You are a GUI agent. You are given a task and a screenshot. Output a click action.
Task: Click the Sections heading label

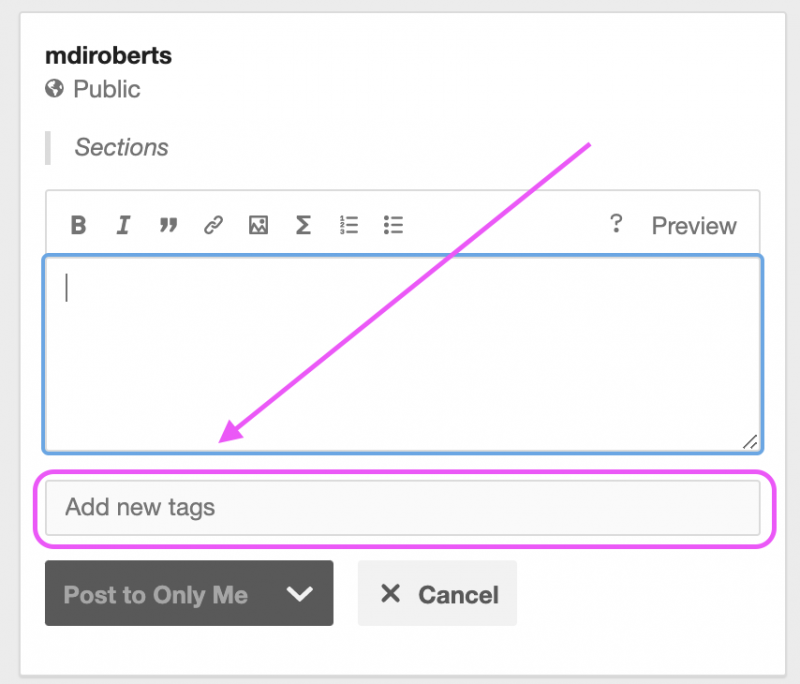(120, 147)
